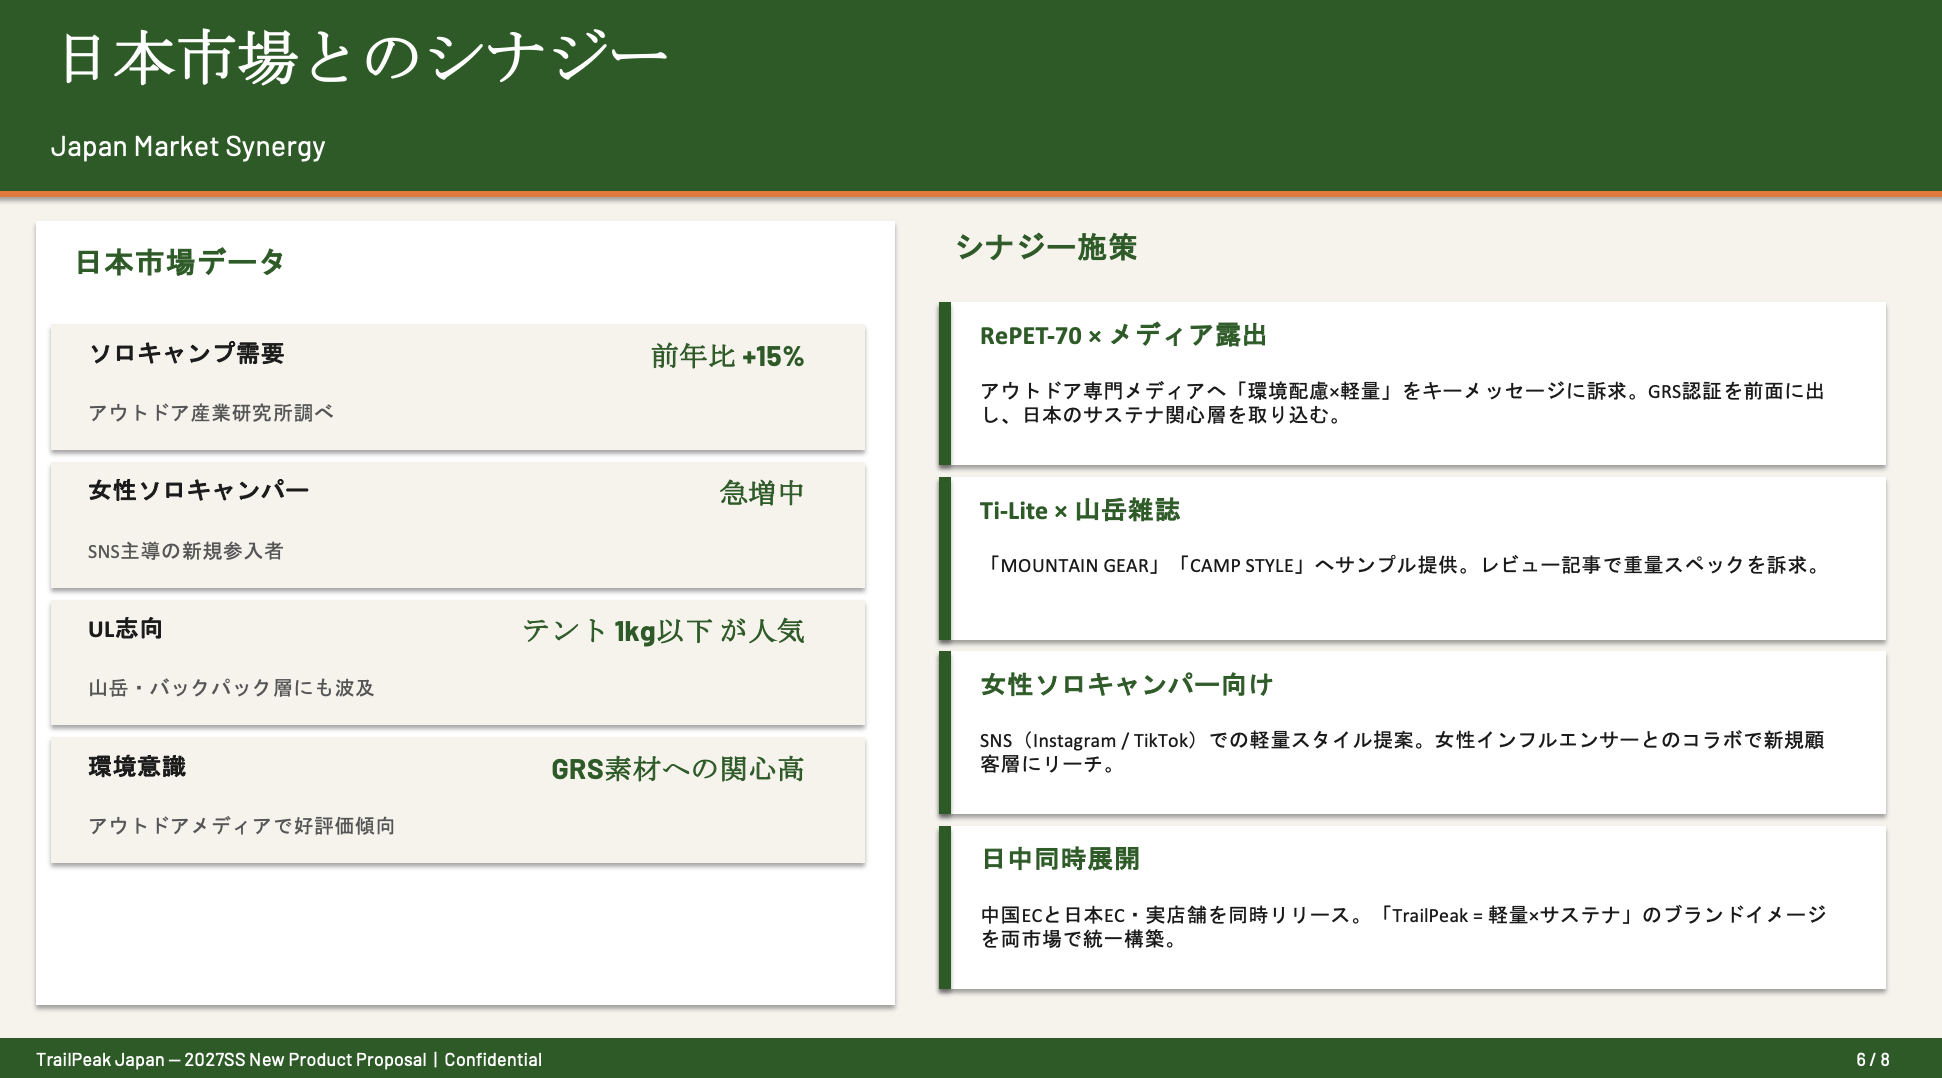
Task: Click the 前年比 +15% value
Action: [x=727, y=356]
